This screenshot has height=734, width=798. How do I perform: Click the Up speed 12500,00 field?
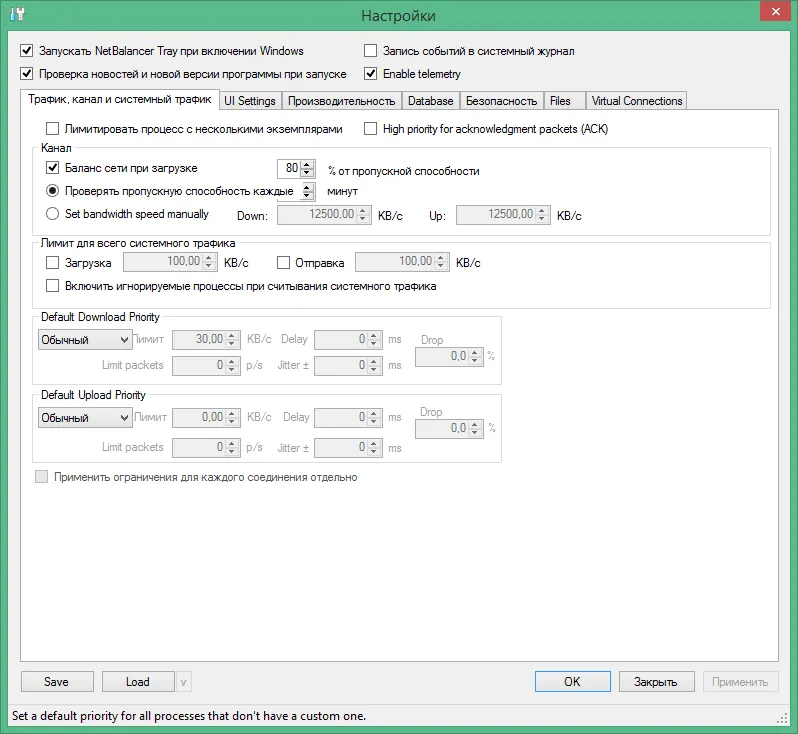pos(503,215)
